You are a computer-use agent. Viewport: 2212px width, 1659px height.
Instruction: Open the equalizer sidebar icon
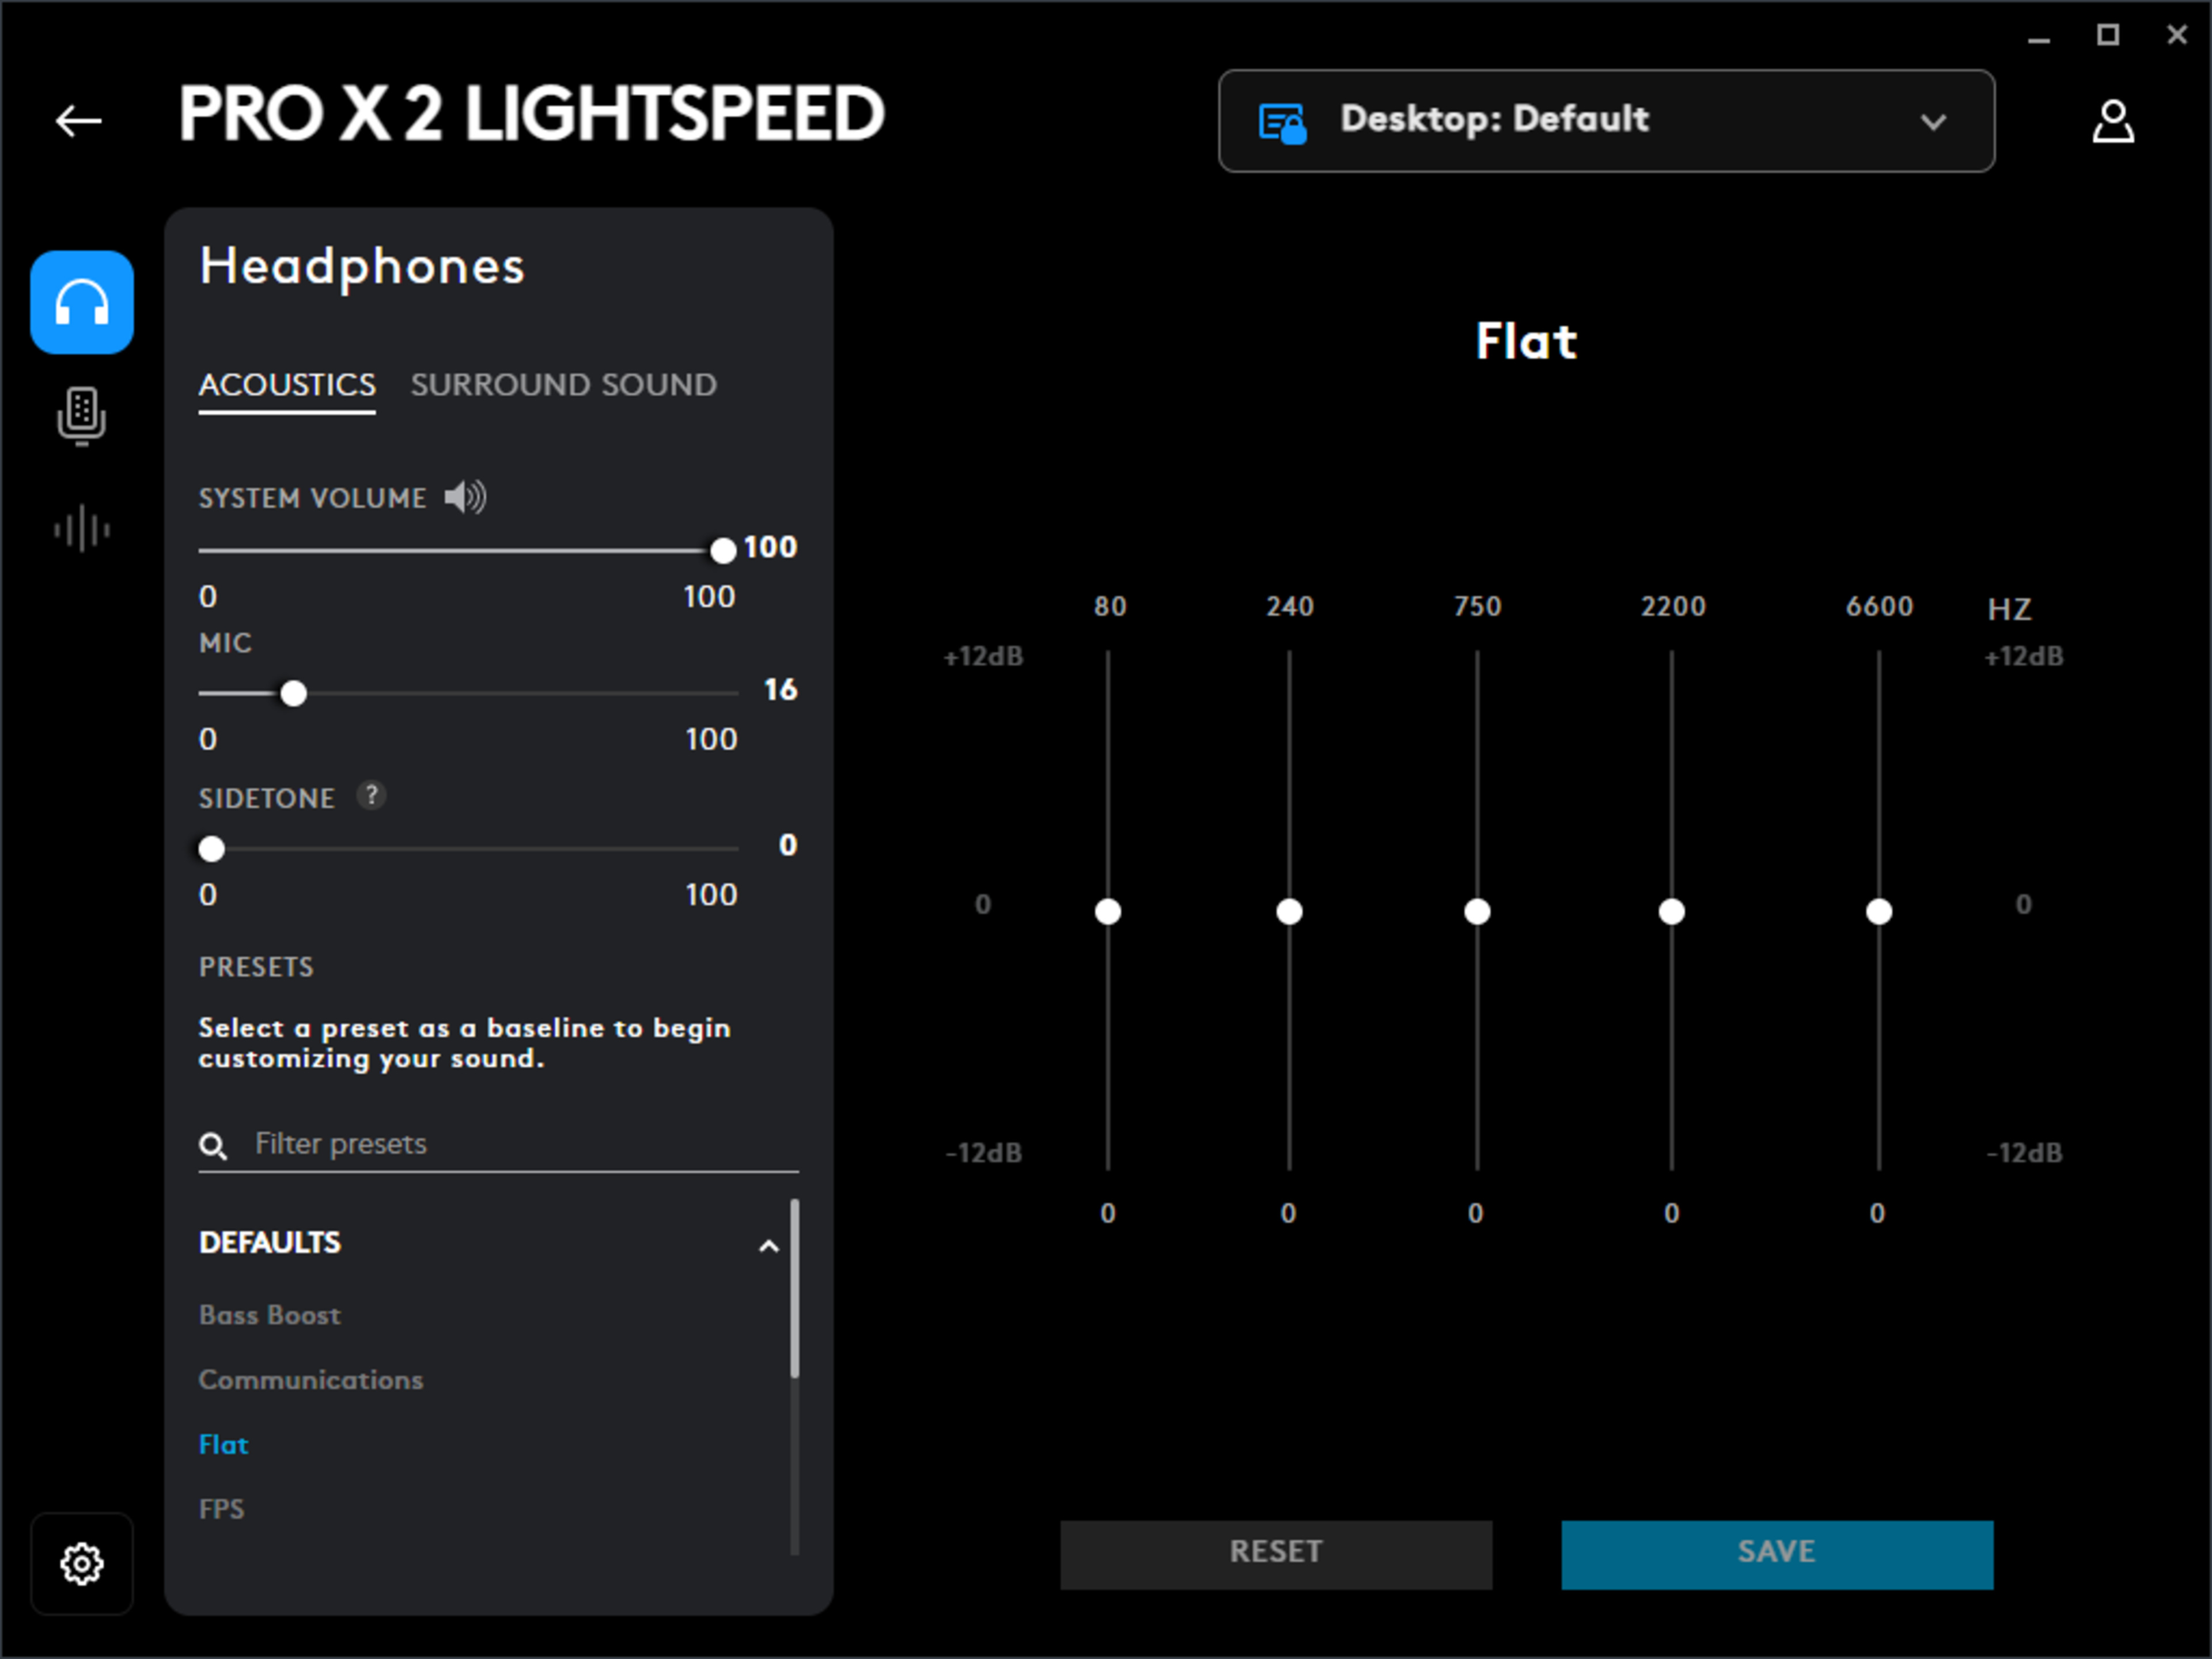pos(81,529)
